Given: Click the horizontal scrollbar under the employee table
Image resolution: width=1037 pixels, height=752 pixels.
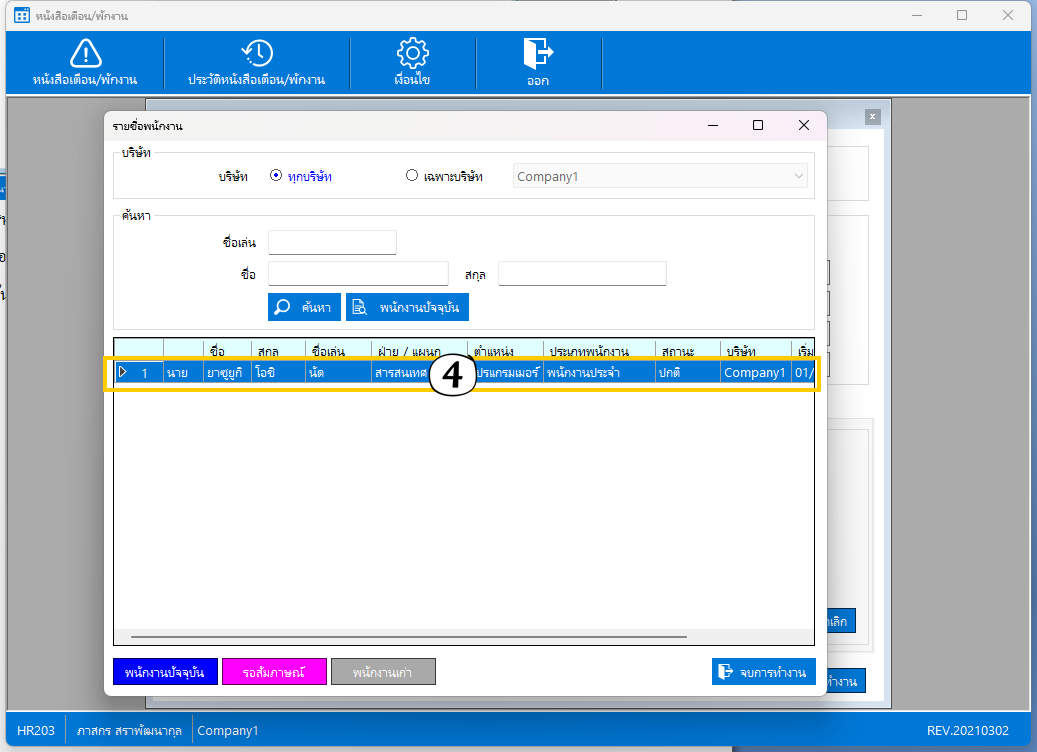Looking at the screenshot, I should tap(408, 636).
